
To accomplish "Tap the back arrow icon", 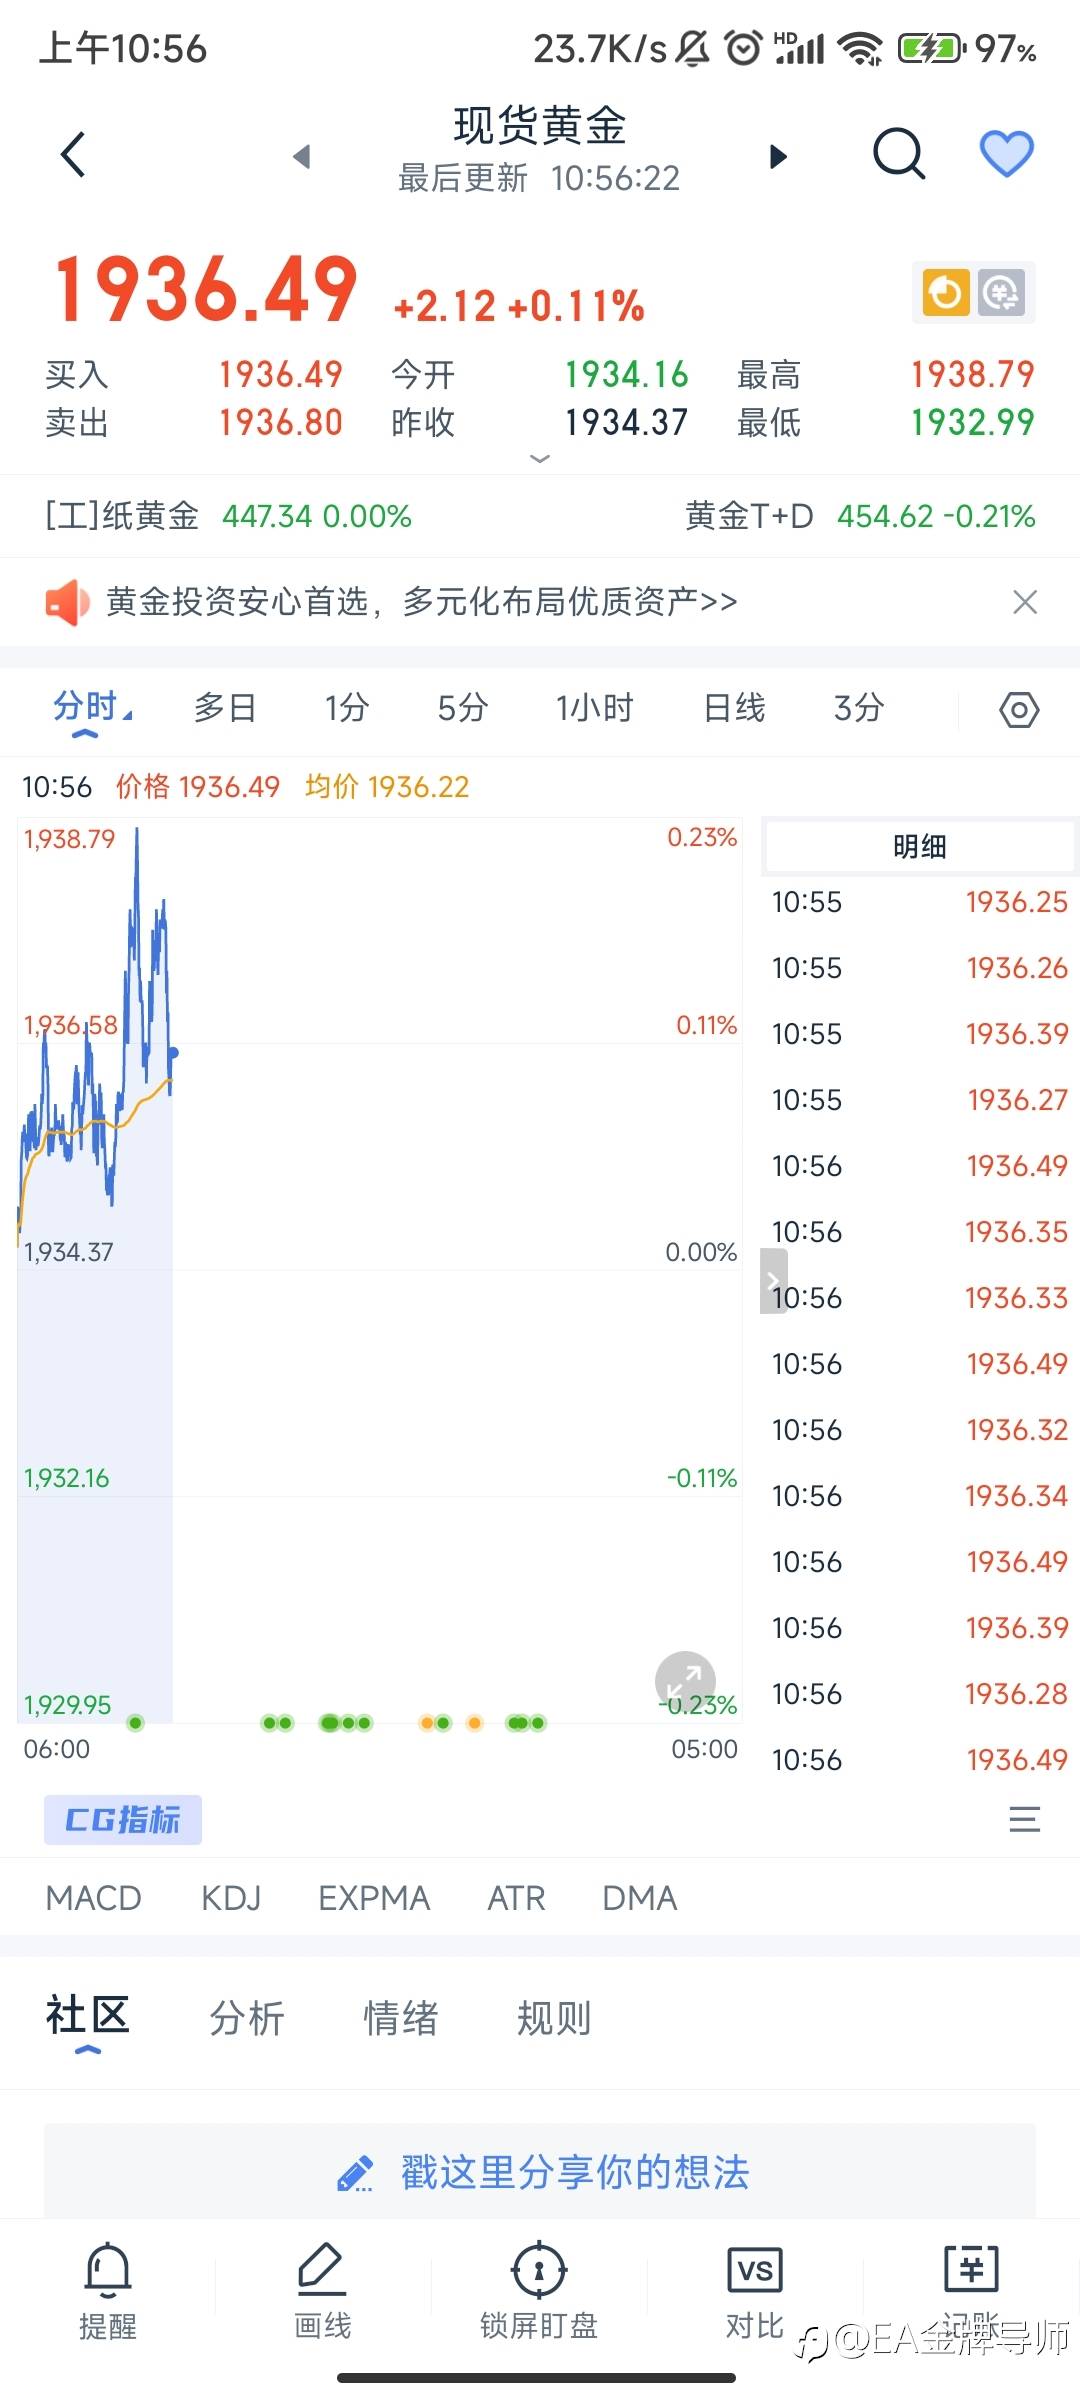I will click(x=73, y=156).
